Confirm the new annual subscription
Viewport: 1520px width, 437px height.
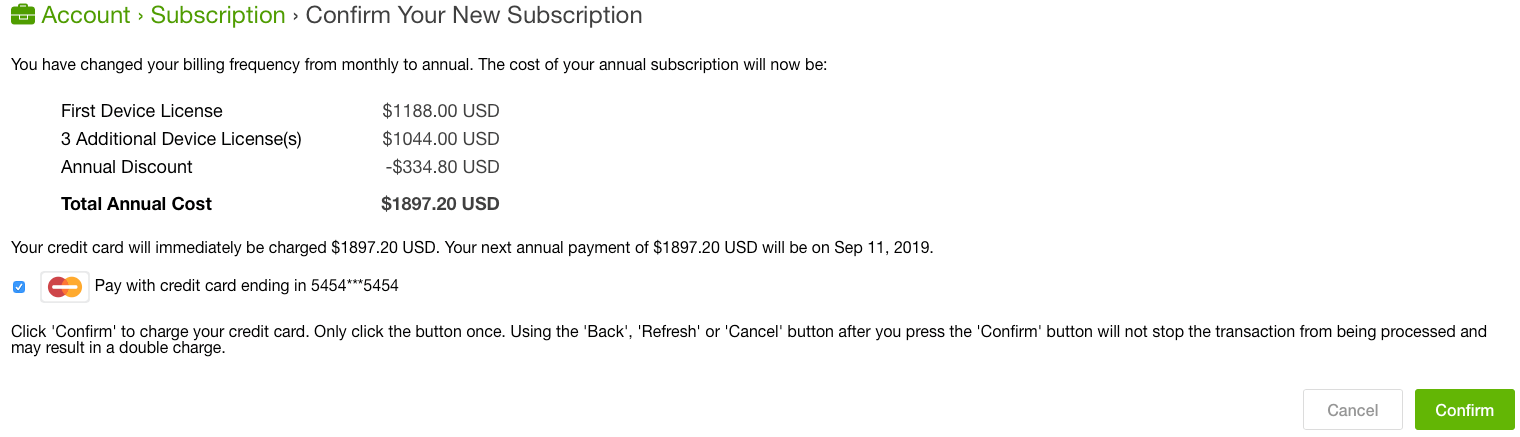(1464, 410)
